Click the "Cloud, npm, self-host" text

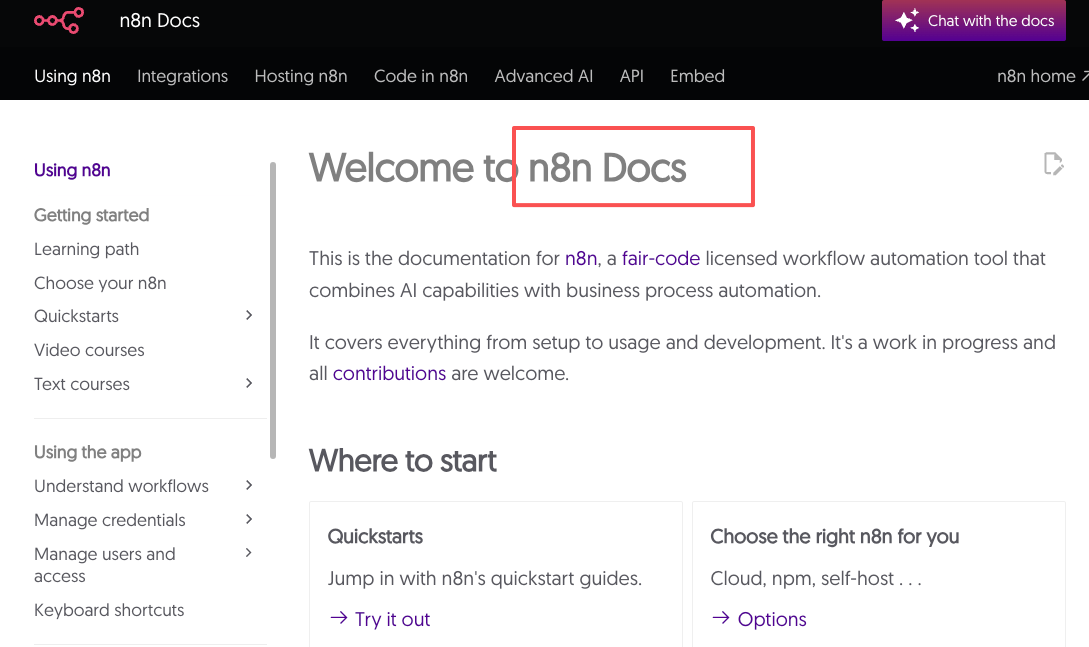pyautogui.click(x=802, y=578)
